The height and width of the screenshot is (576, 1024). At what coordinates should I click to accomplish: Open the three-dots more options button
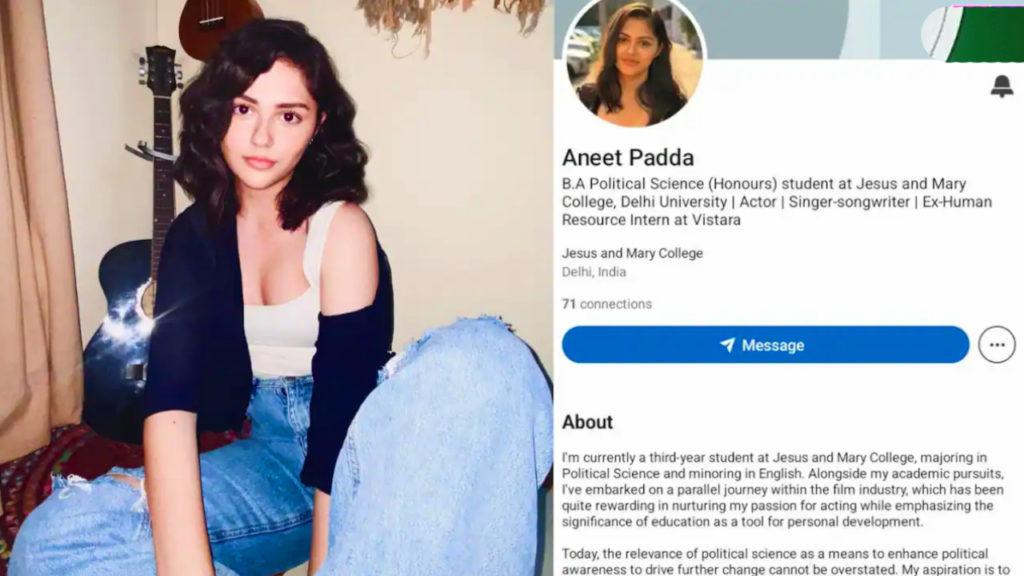coord(997,345)
